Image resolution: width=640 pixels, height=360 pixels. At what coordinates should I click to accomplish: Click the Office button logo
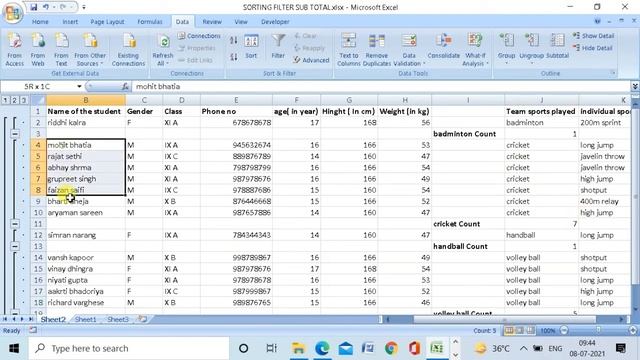pos(12,13)
